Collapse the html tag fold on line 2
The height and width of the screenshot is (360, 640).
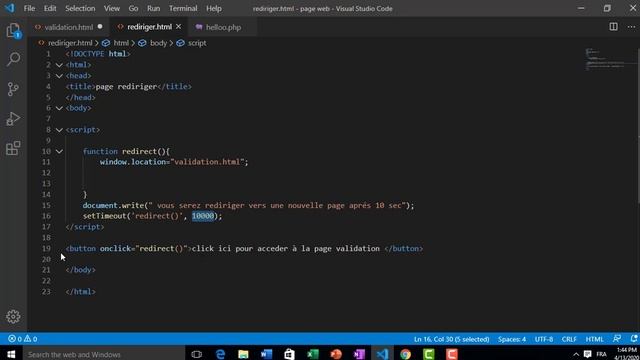(x=59, y=65)
